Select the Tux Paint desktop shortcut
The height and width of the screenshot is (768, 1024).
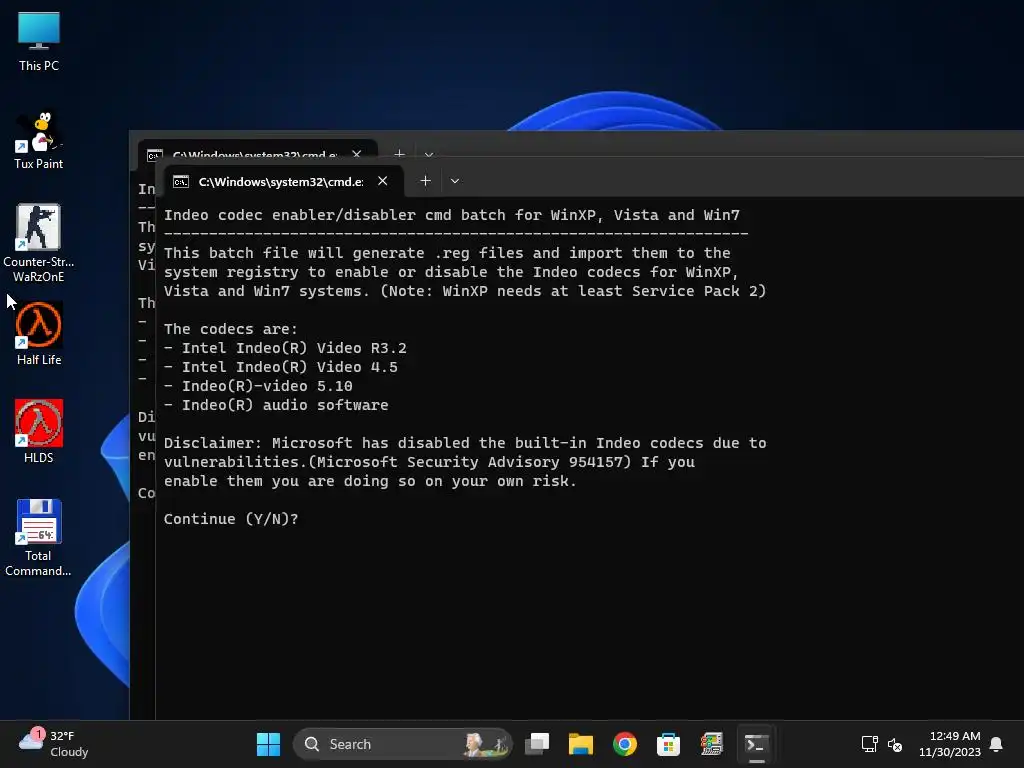coord(39,140)
